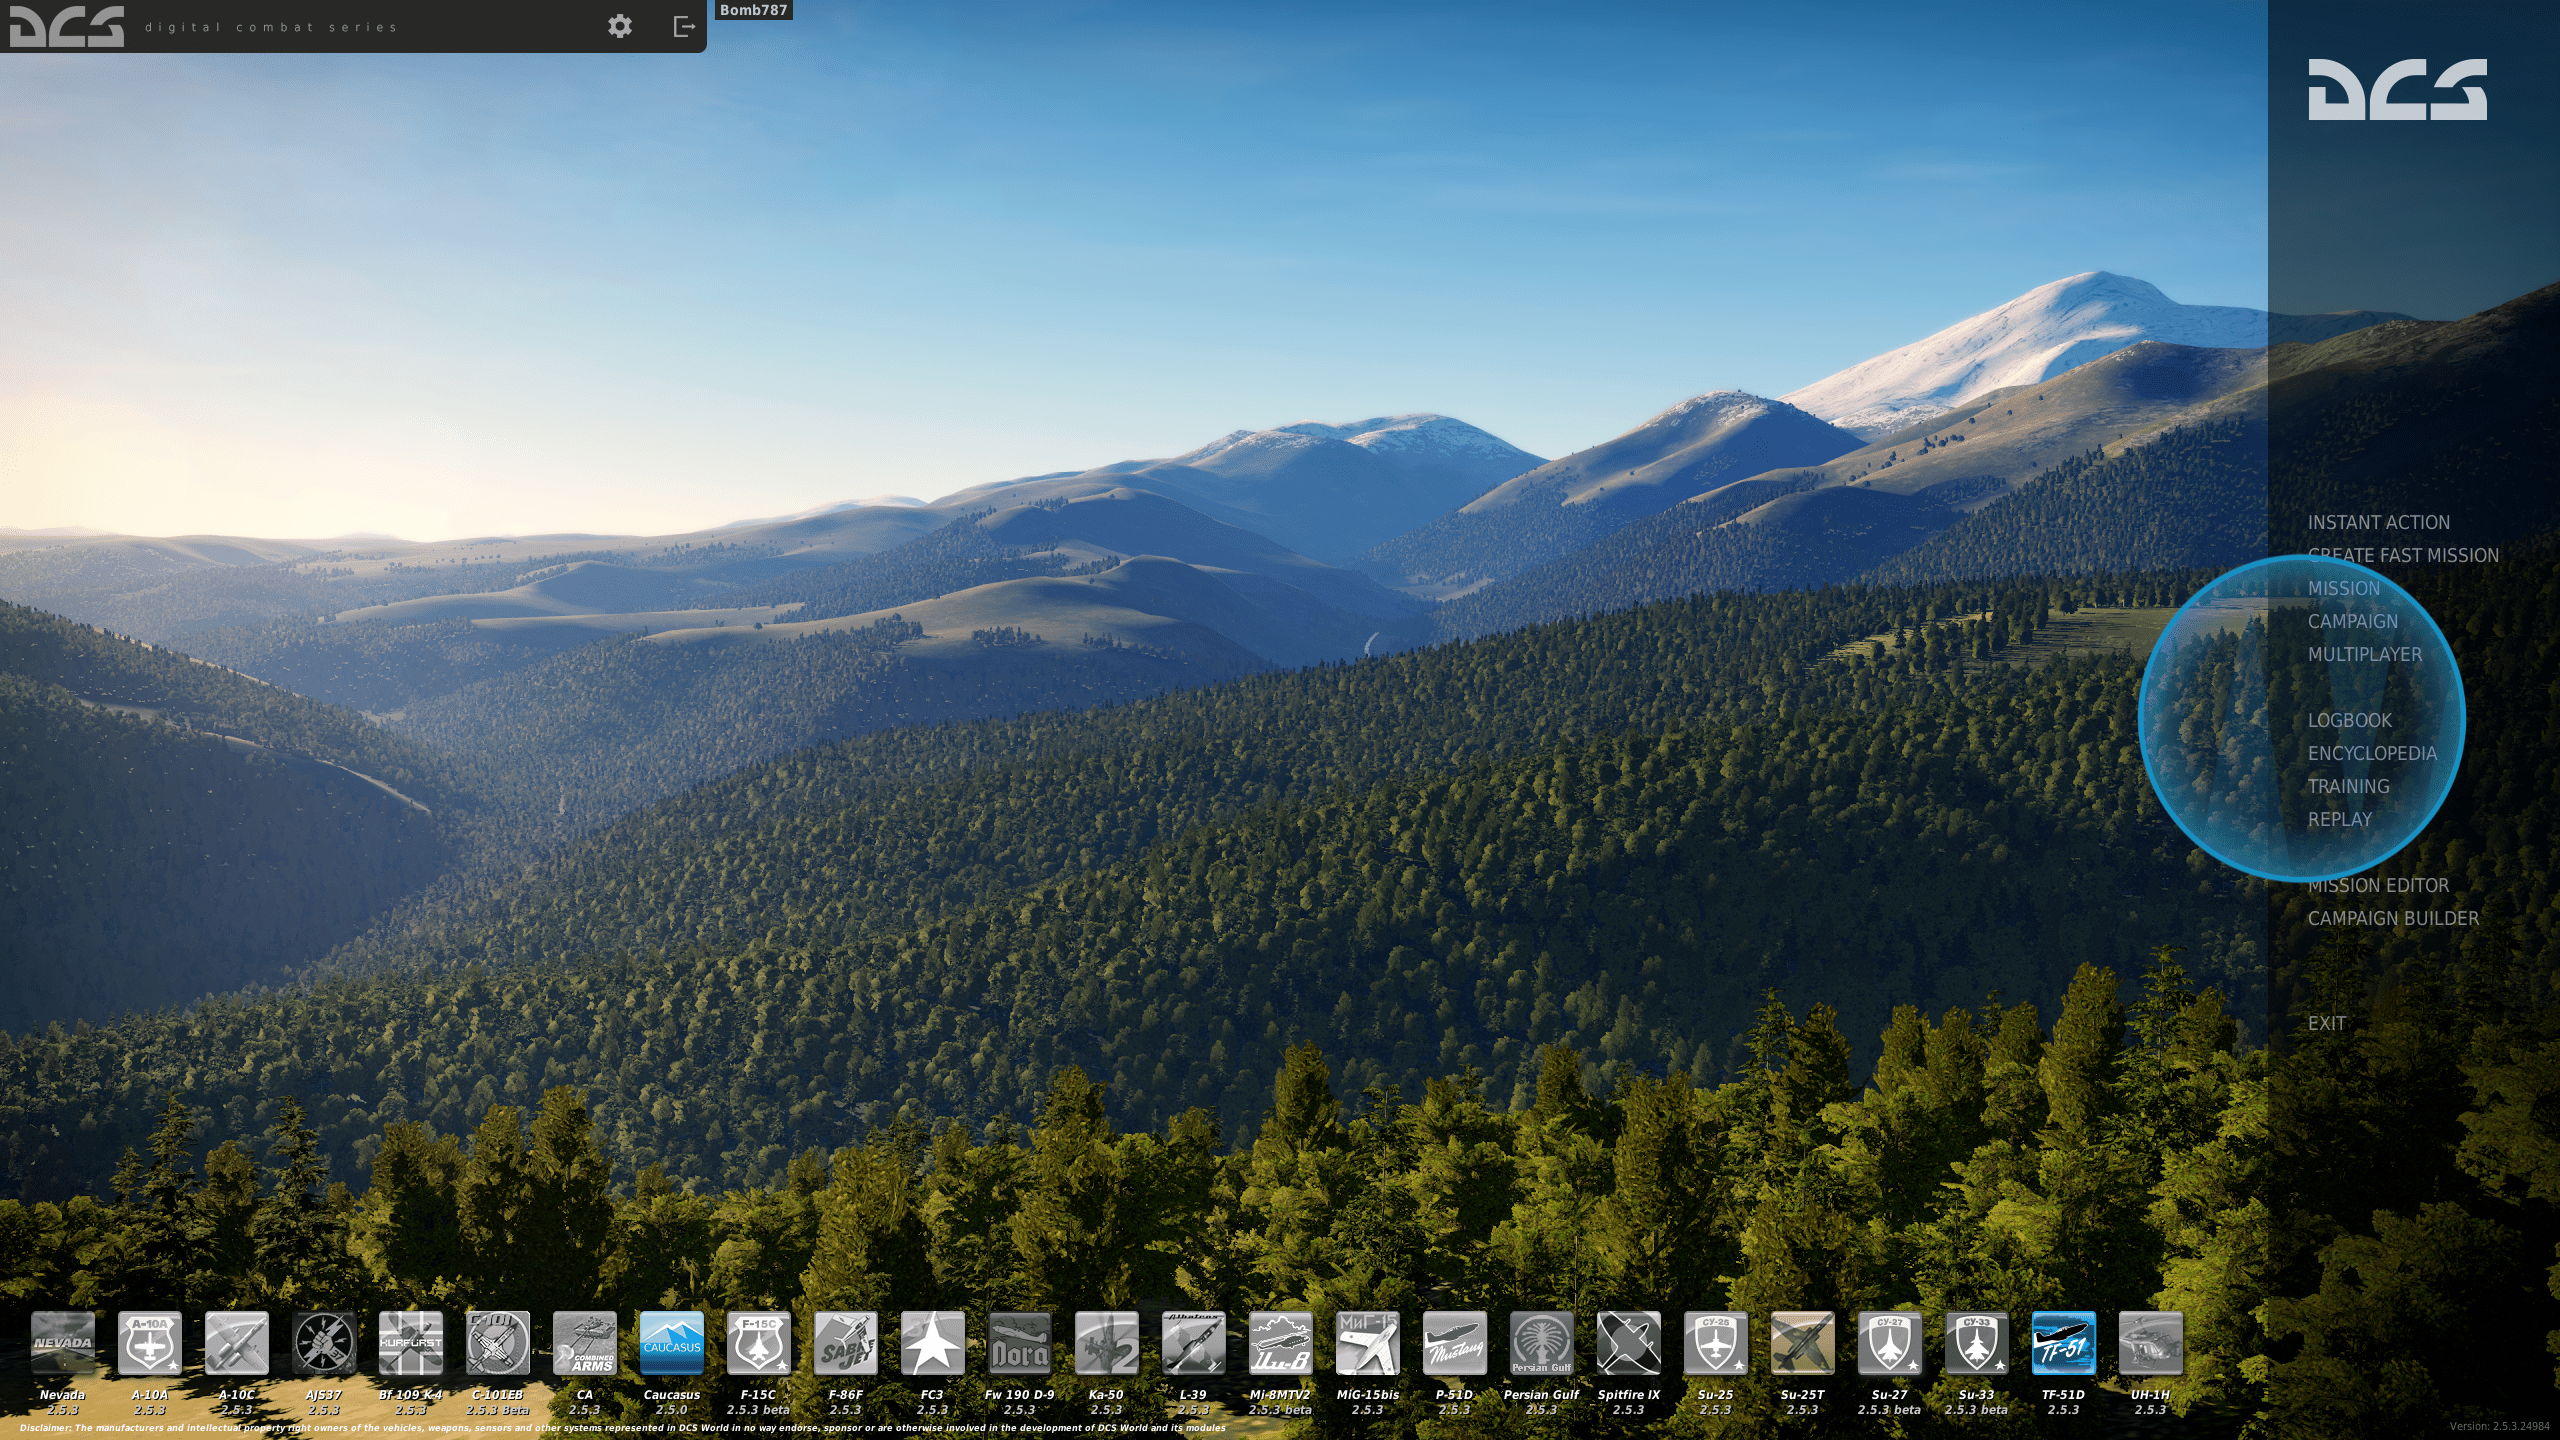
Task: Select Mission Editor from the menu
Action: [2378, 885]
